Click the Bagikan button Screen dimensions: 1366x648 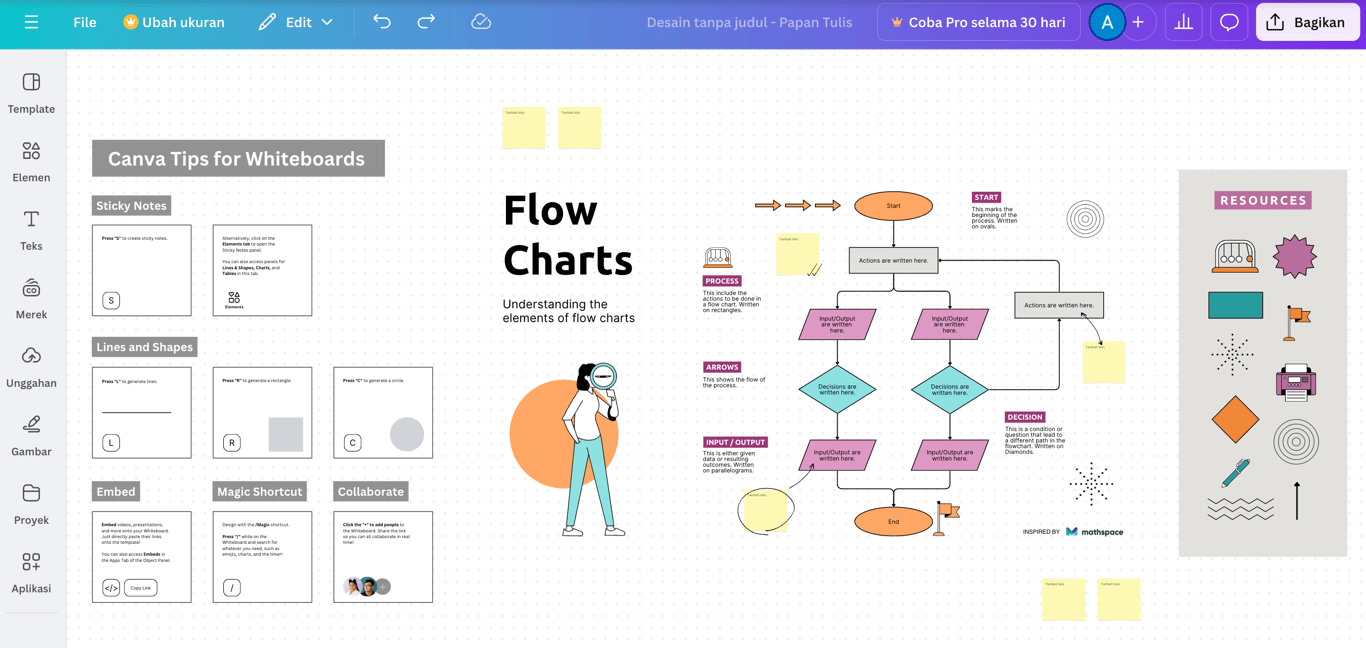[x=1307, y=21]
